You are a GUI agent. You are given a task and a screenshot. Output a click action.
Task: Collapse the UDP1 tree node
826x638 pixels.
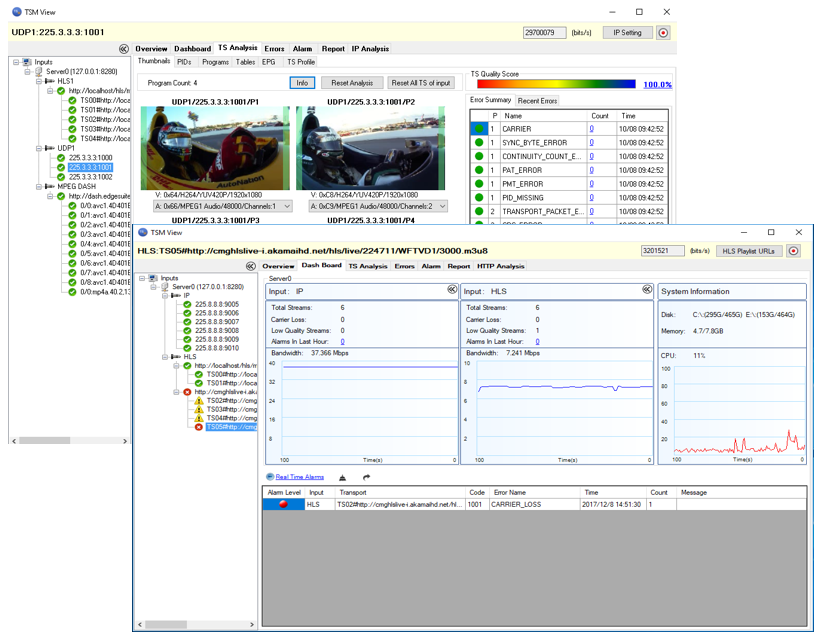(x=36, y=148)
